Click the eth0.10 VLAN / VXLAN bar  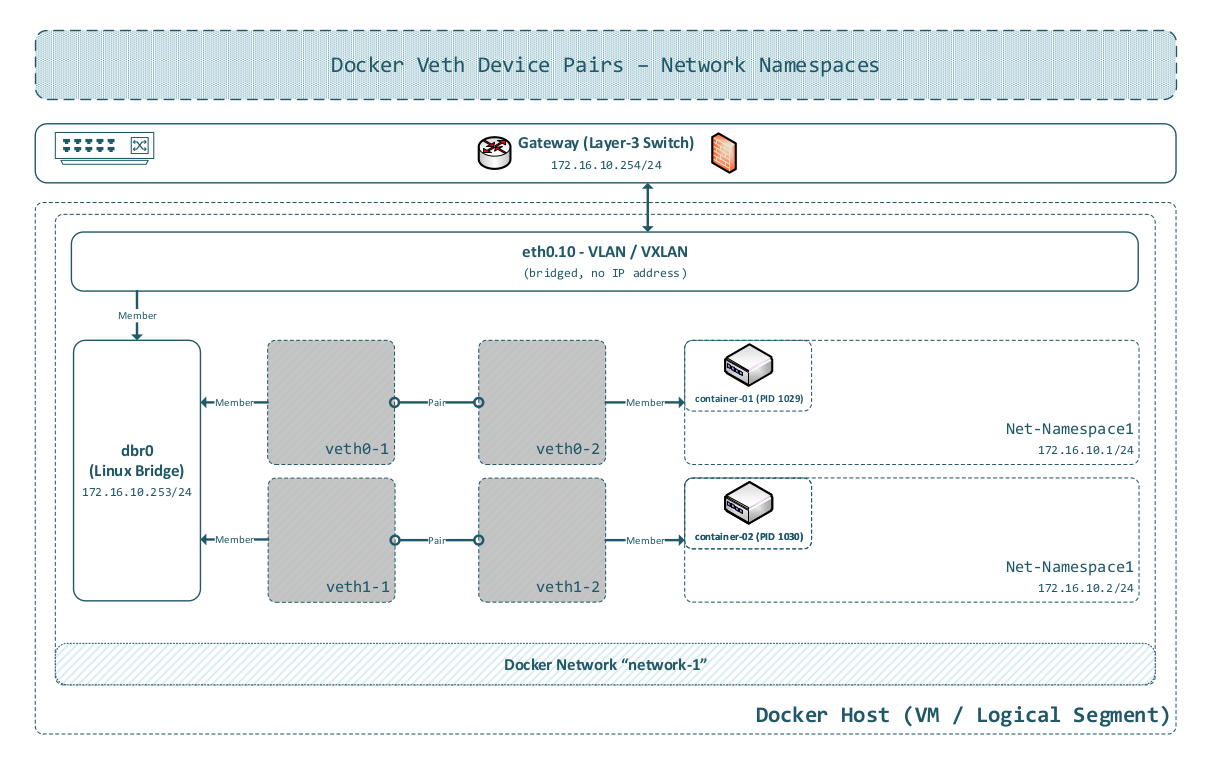[605, 261]
